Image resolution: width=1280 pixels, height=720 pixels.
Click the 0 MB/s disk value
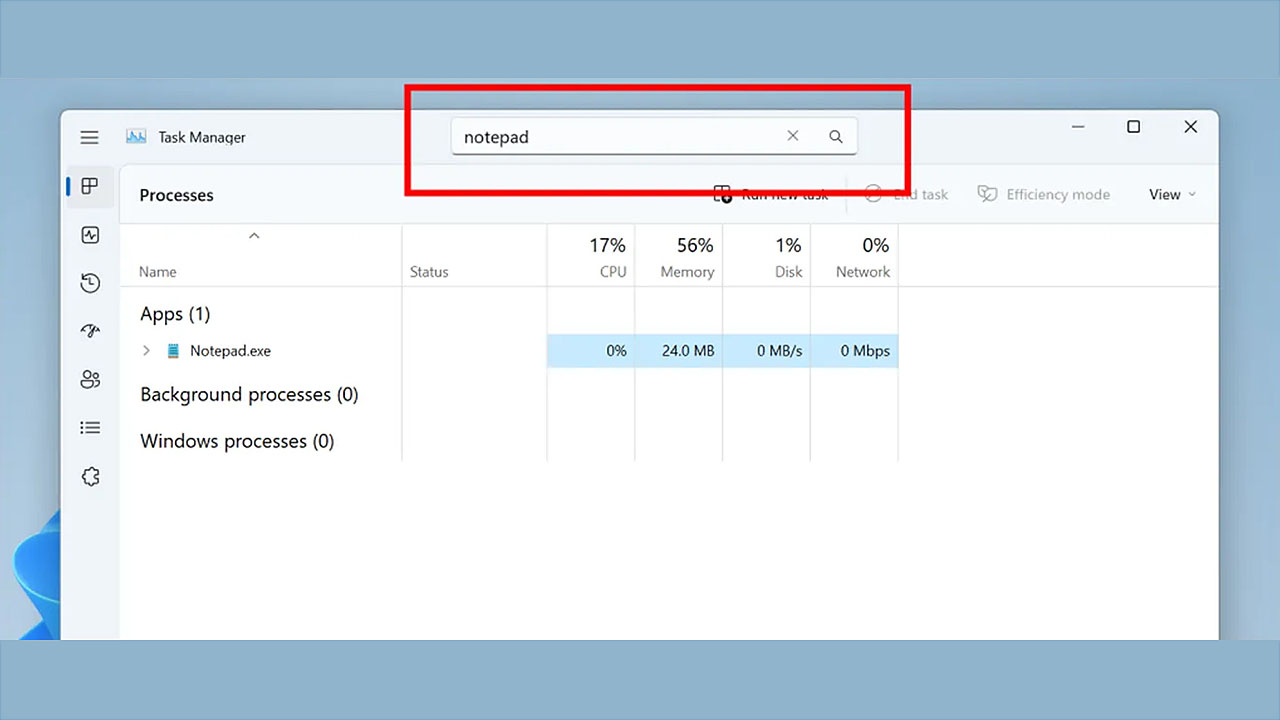780,351
